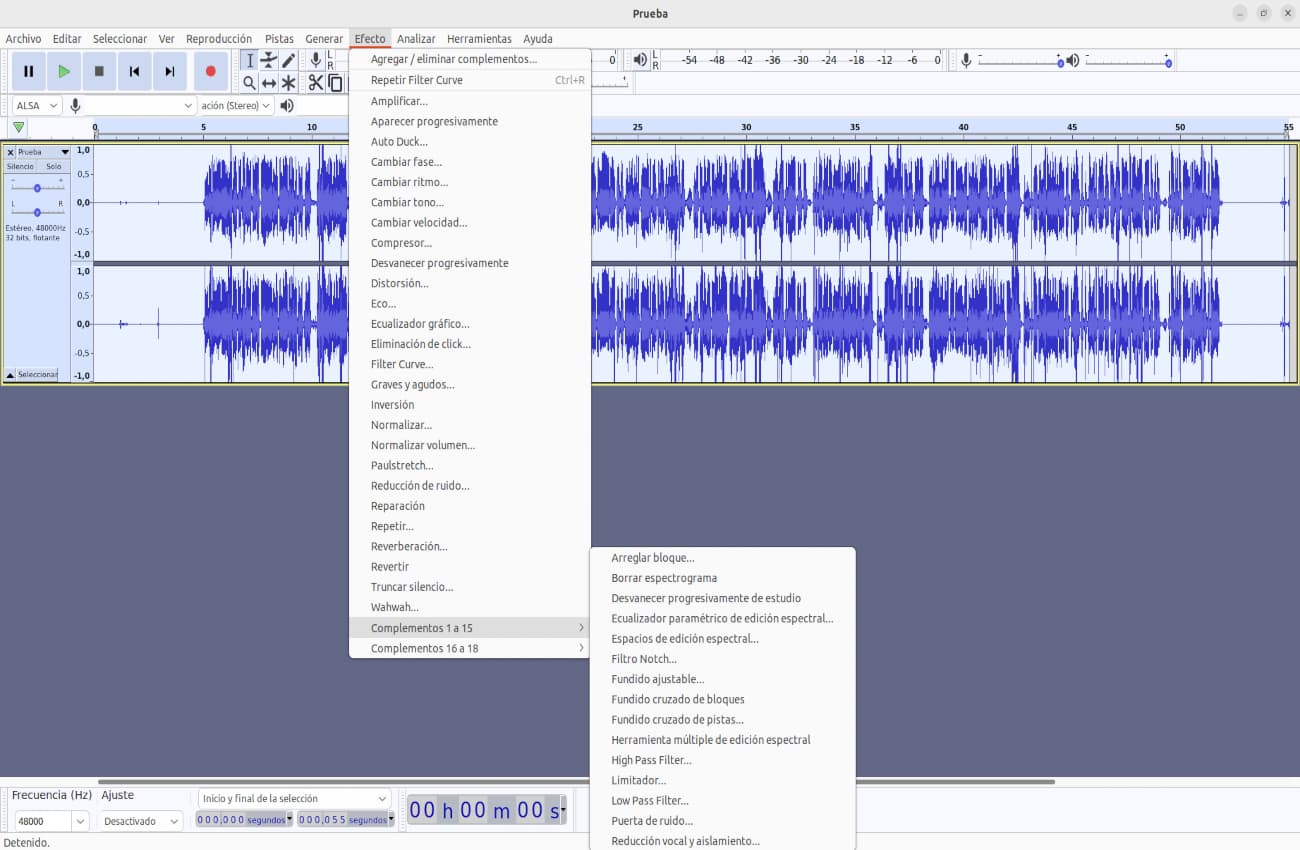This screenshot has height=850, width=1300.
Task: Select the Multi-tool
Action: coord(288,83)
